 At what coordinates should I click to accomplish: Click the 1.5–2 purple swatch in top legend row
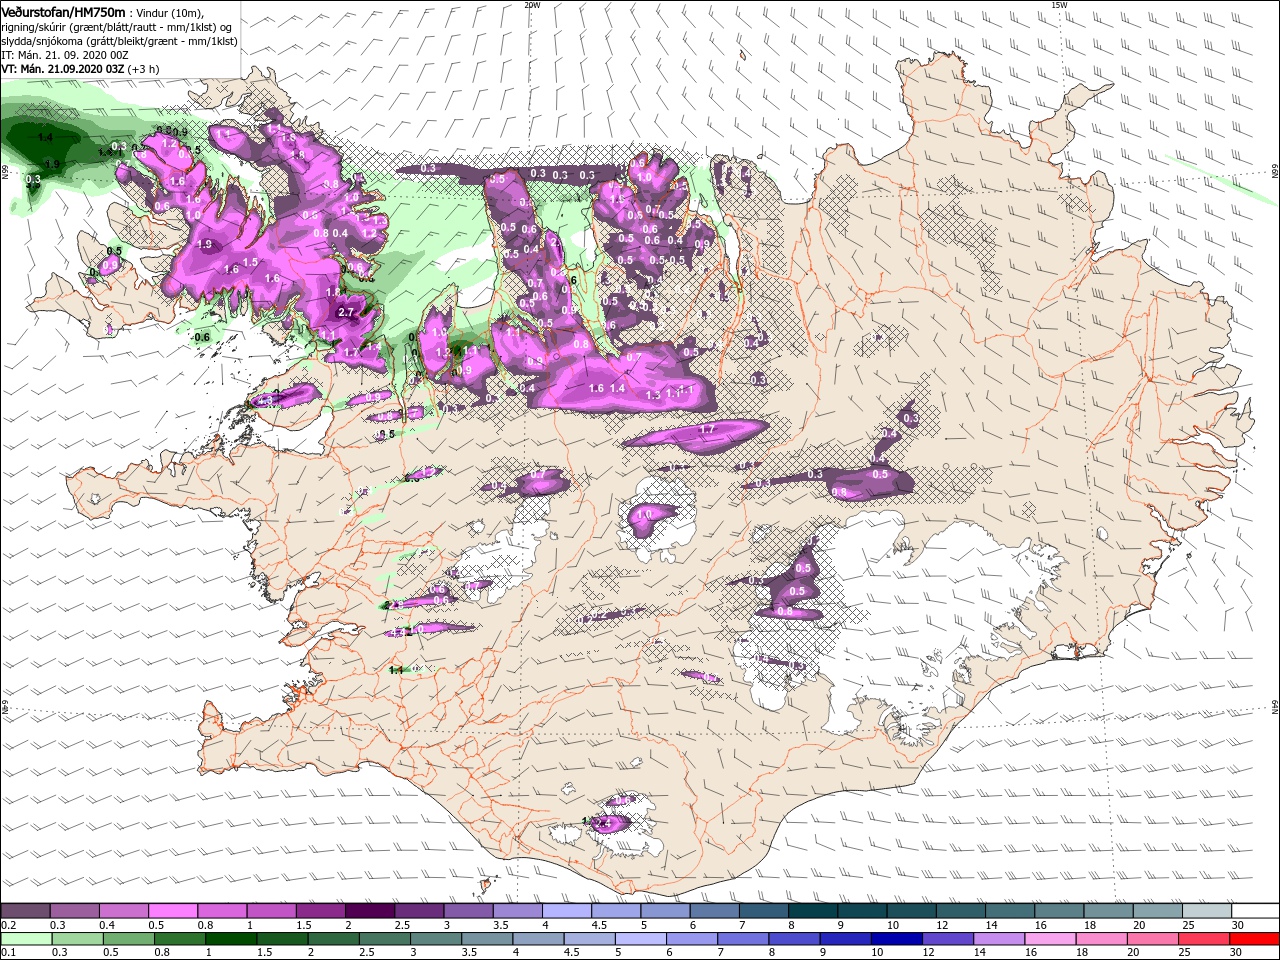320,911
